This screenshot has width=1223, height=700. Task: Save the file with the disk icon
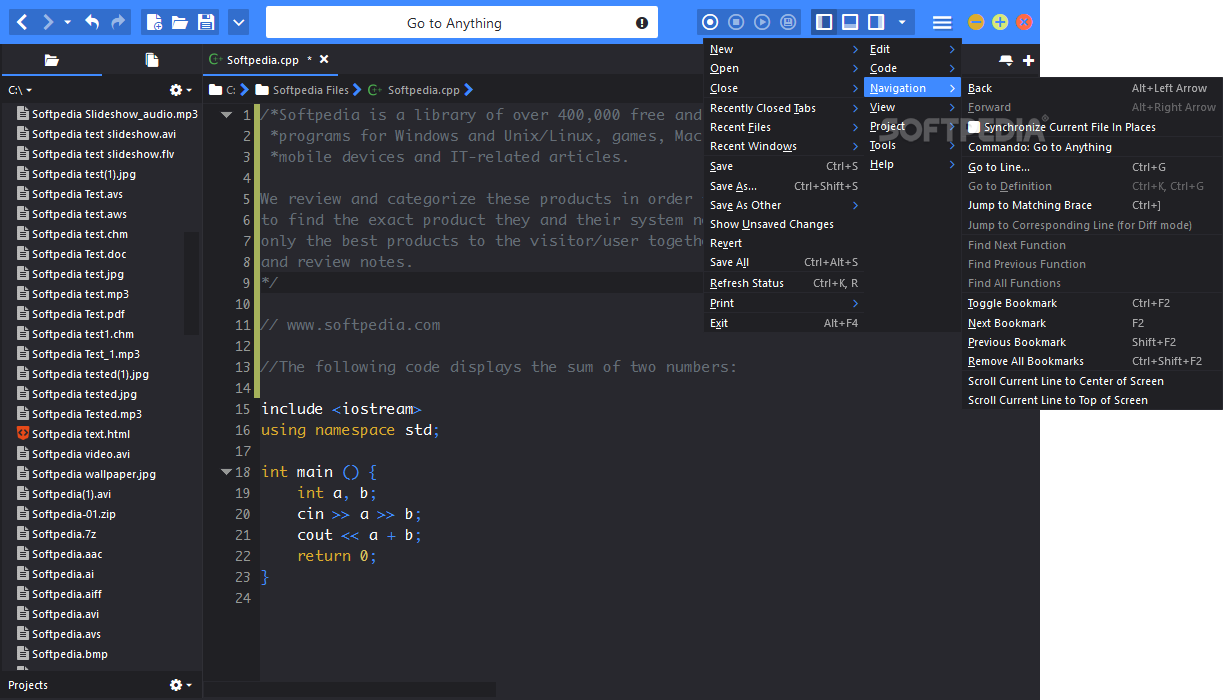pos(205,22)
